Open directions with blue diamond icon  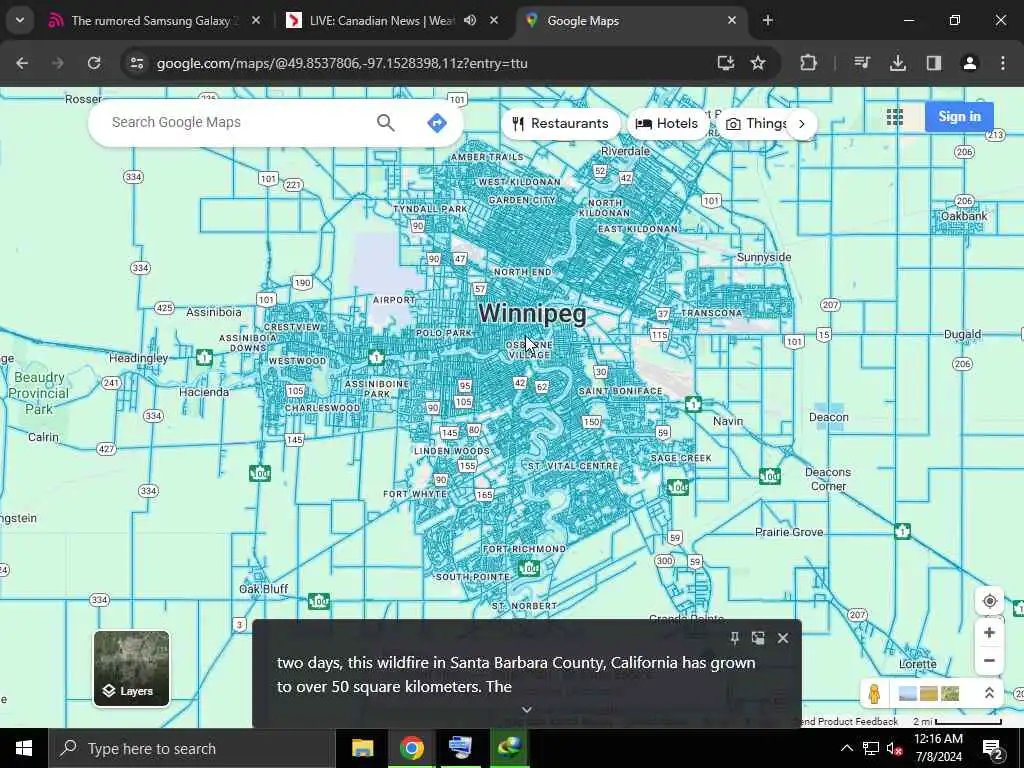pyautogui.click(x=437, y=122)
